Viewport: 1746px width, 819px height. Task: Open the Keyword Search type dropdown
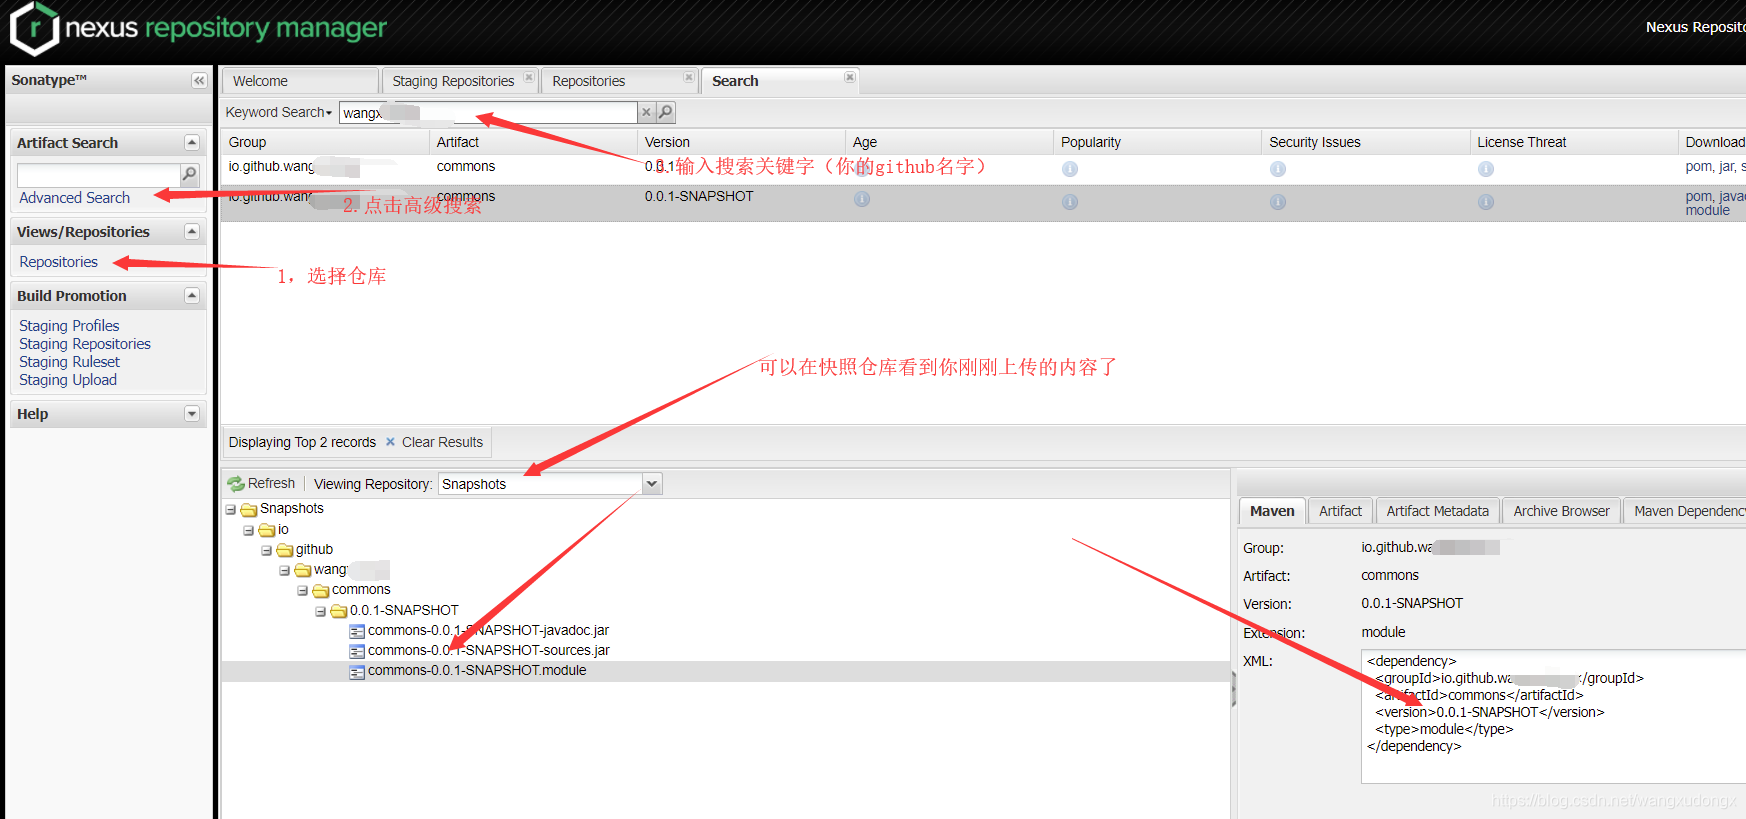coord(279,112)
